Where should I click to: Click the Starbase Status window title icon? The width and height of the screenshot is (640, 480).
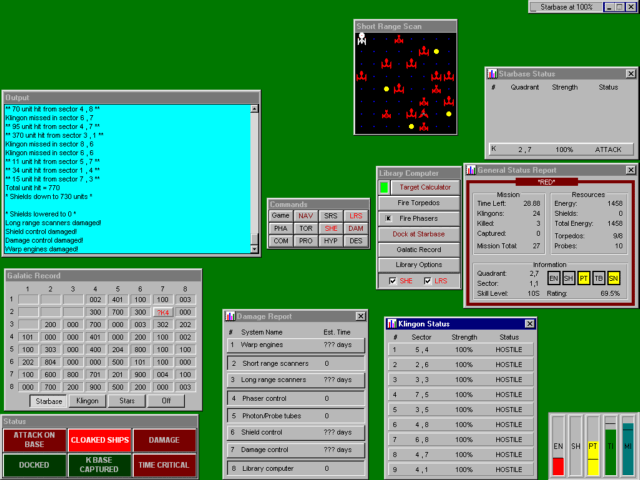coord(492,74)
